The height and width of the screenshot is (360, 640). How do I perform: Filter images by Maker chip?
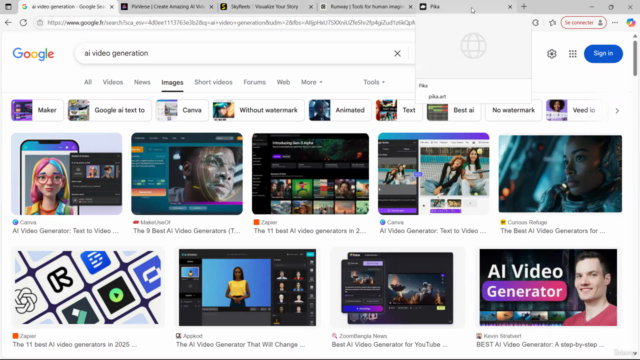pyautogui.click(x=37, y=110)
